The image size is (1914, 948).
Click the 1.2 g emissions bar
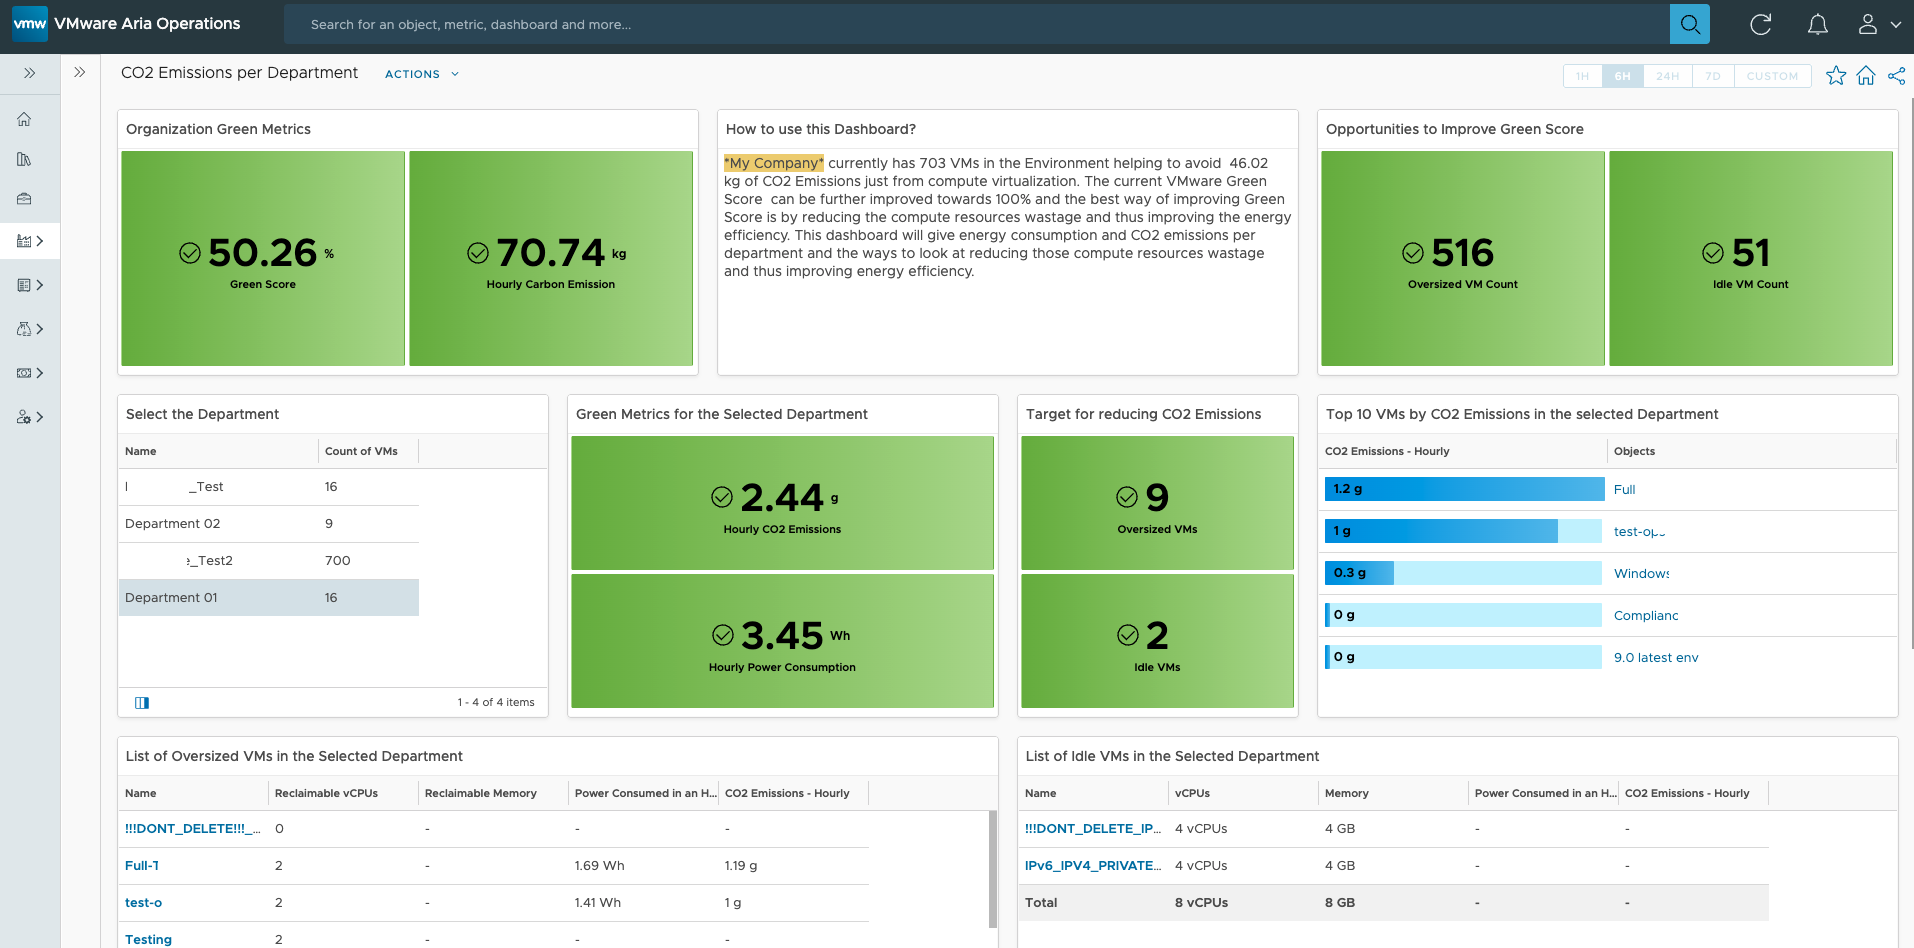click(1464, 489)
